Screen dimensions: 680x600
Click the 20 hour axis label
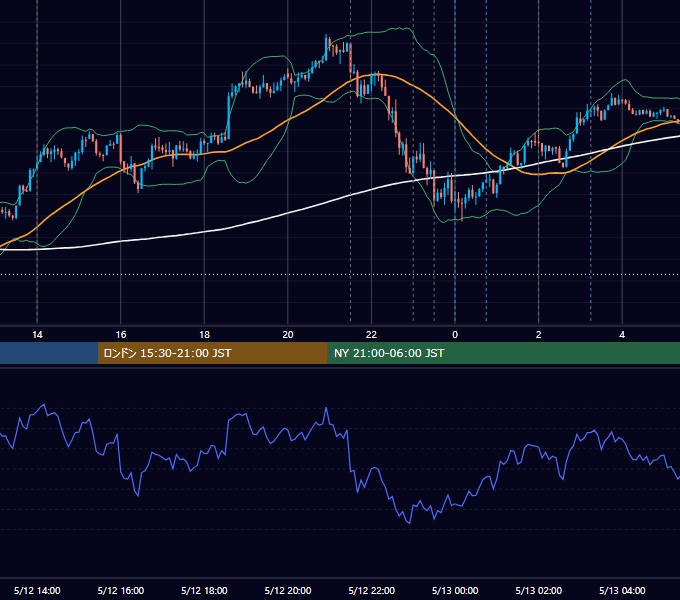288,335
